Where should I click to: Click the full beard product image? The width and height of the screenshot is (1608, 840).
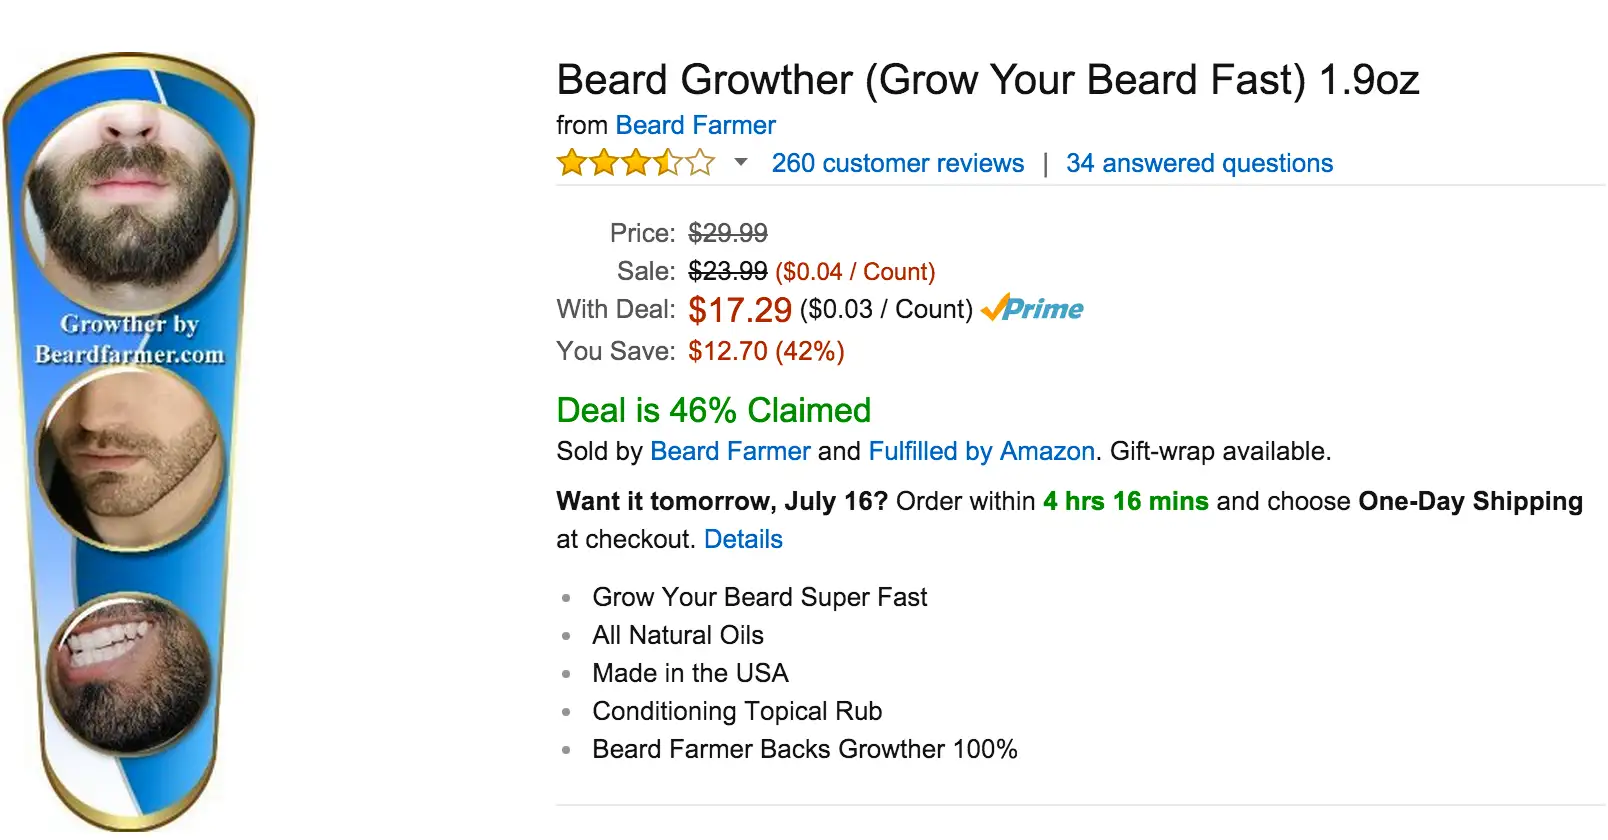click(x=130, y=200)
